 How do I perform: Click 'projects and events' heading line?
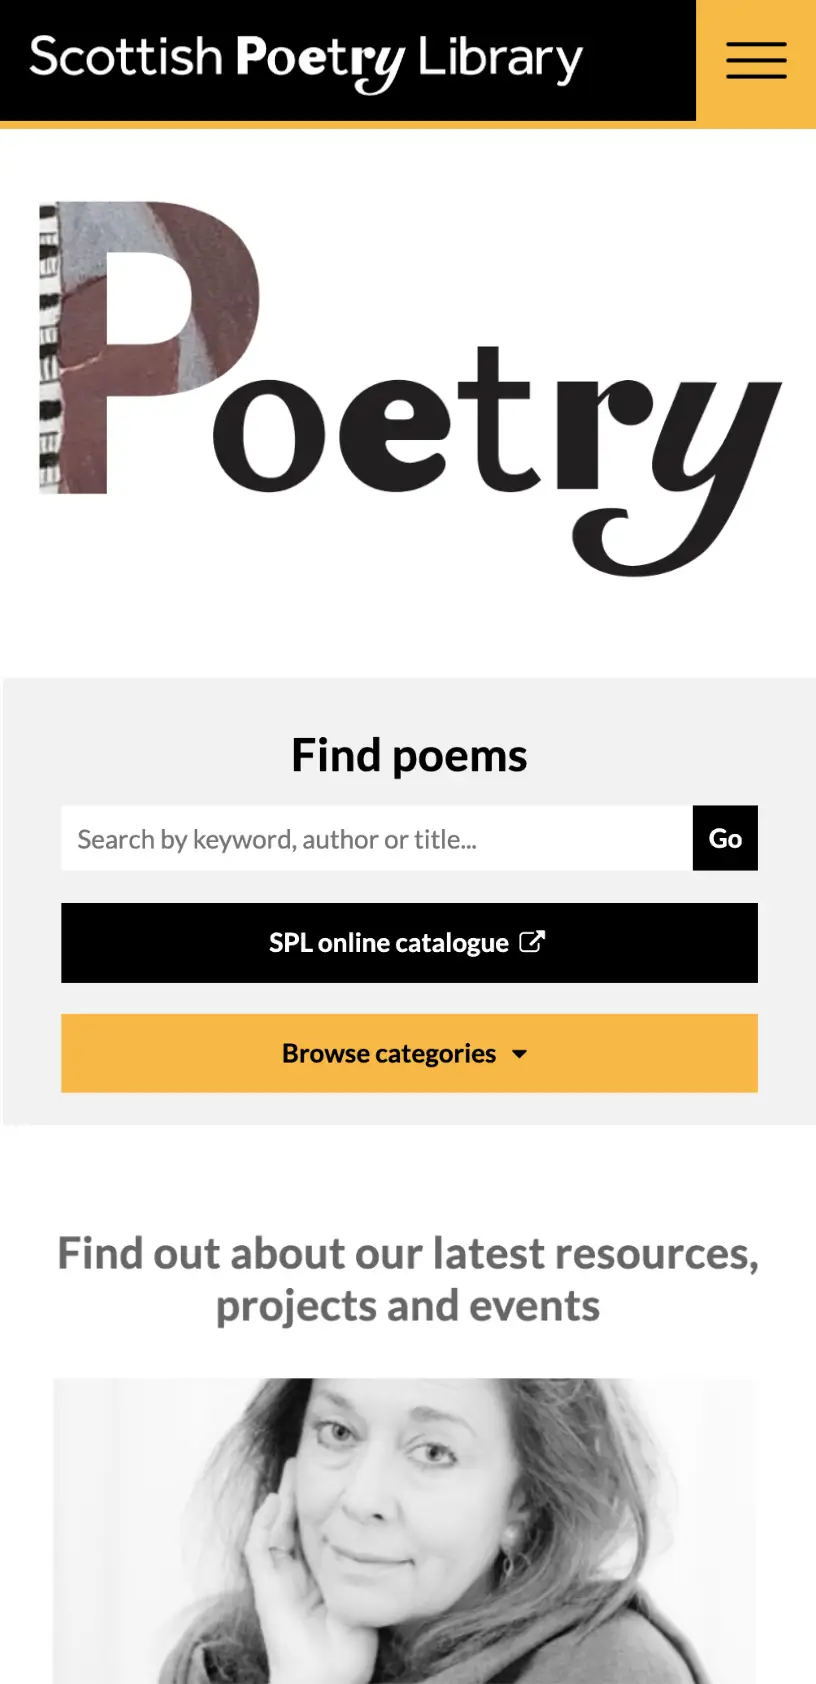coord(408,1306)
